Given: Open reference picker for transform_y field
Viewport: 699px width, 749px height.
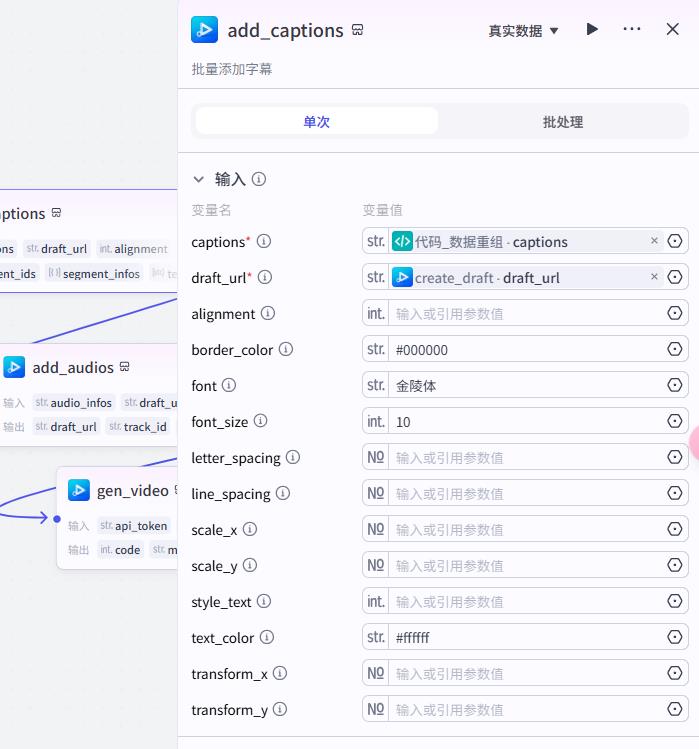Looking at the screenshot, I should [675, 709].
